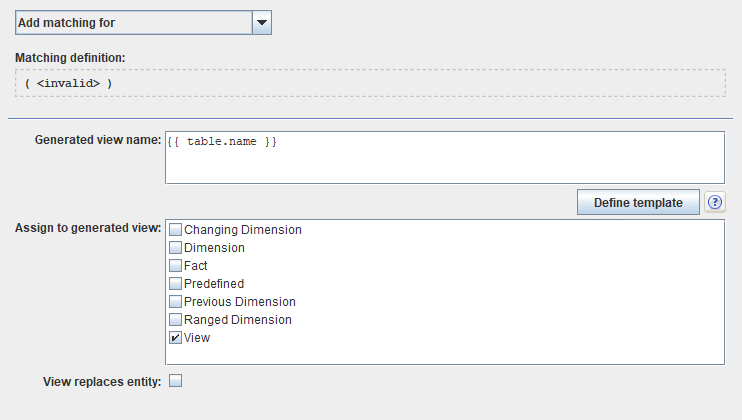Tick the Dimension checkbox

coord(176,248)
